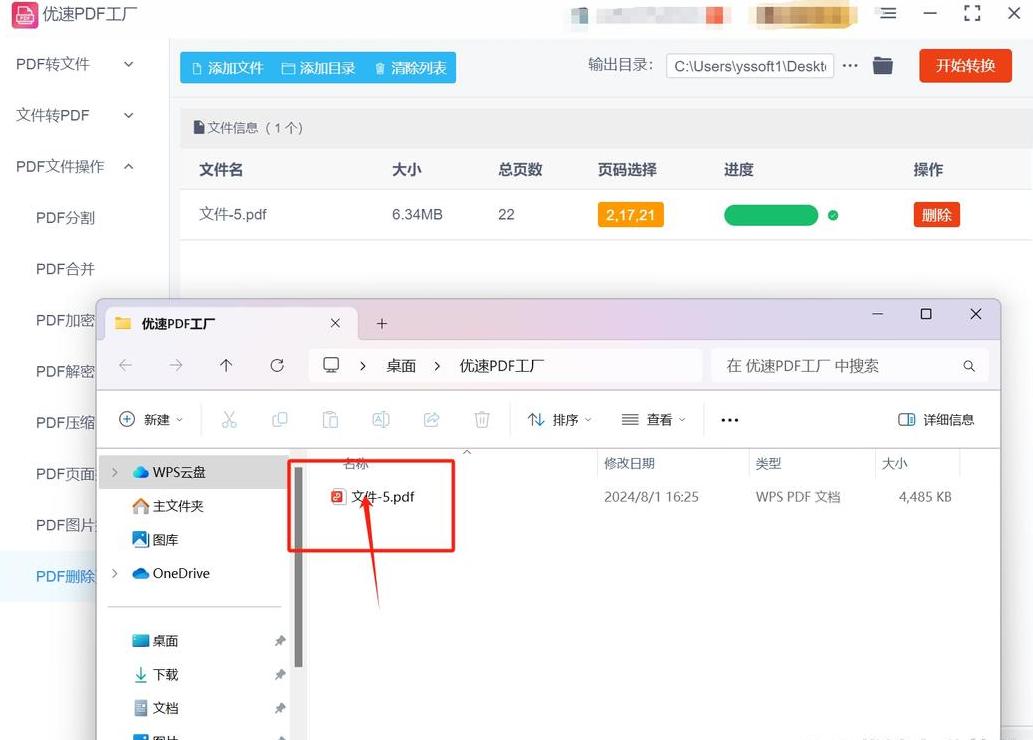Click 清除列表 to clear the list

click(410, 68)
